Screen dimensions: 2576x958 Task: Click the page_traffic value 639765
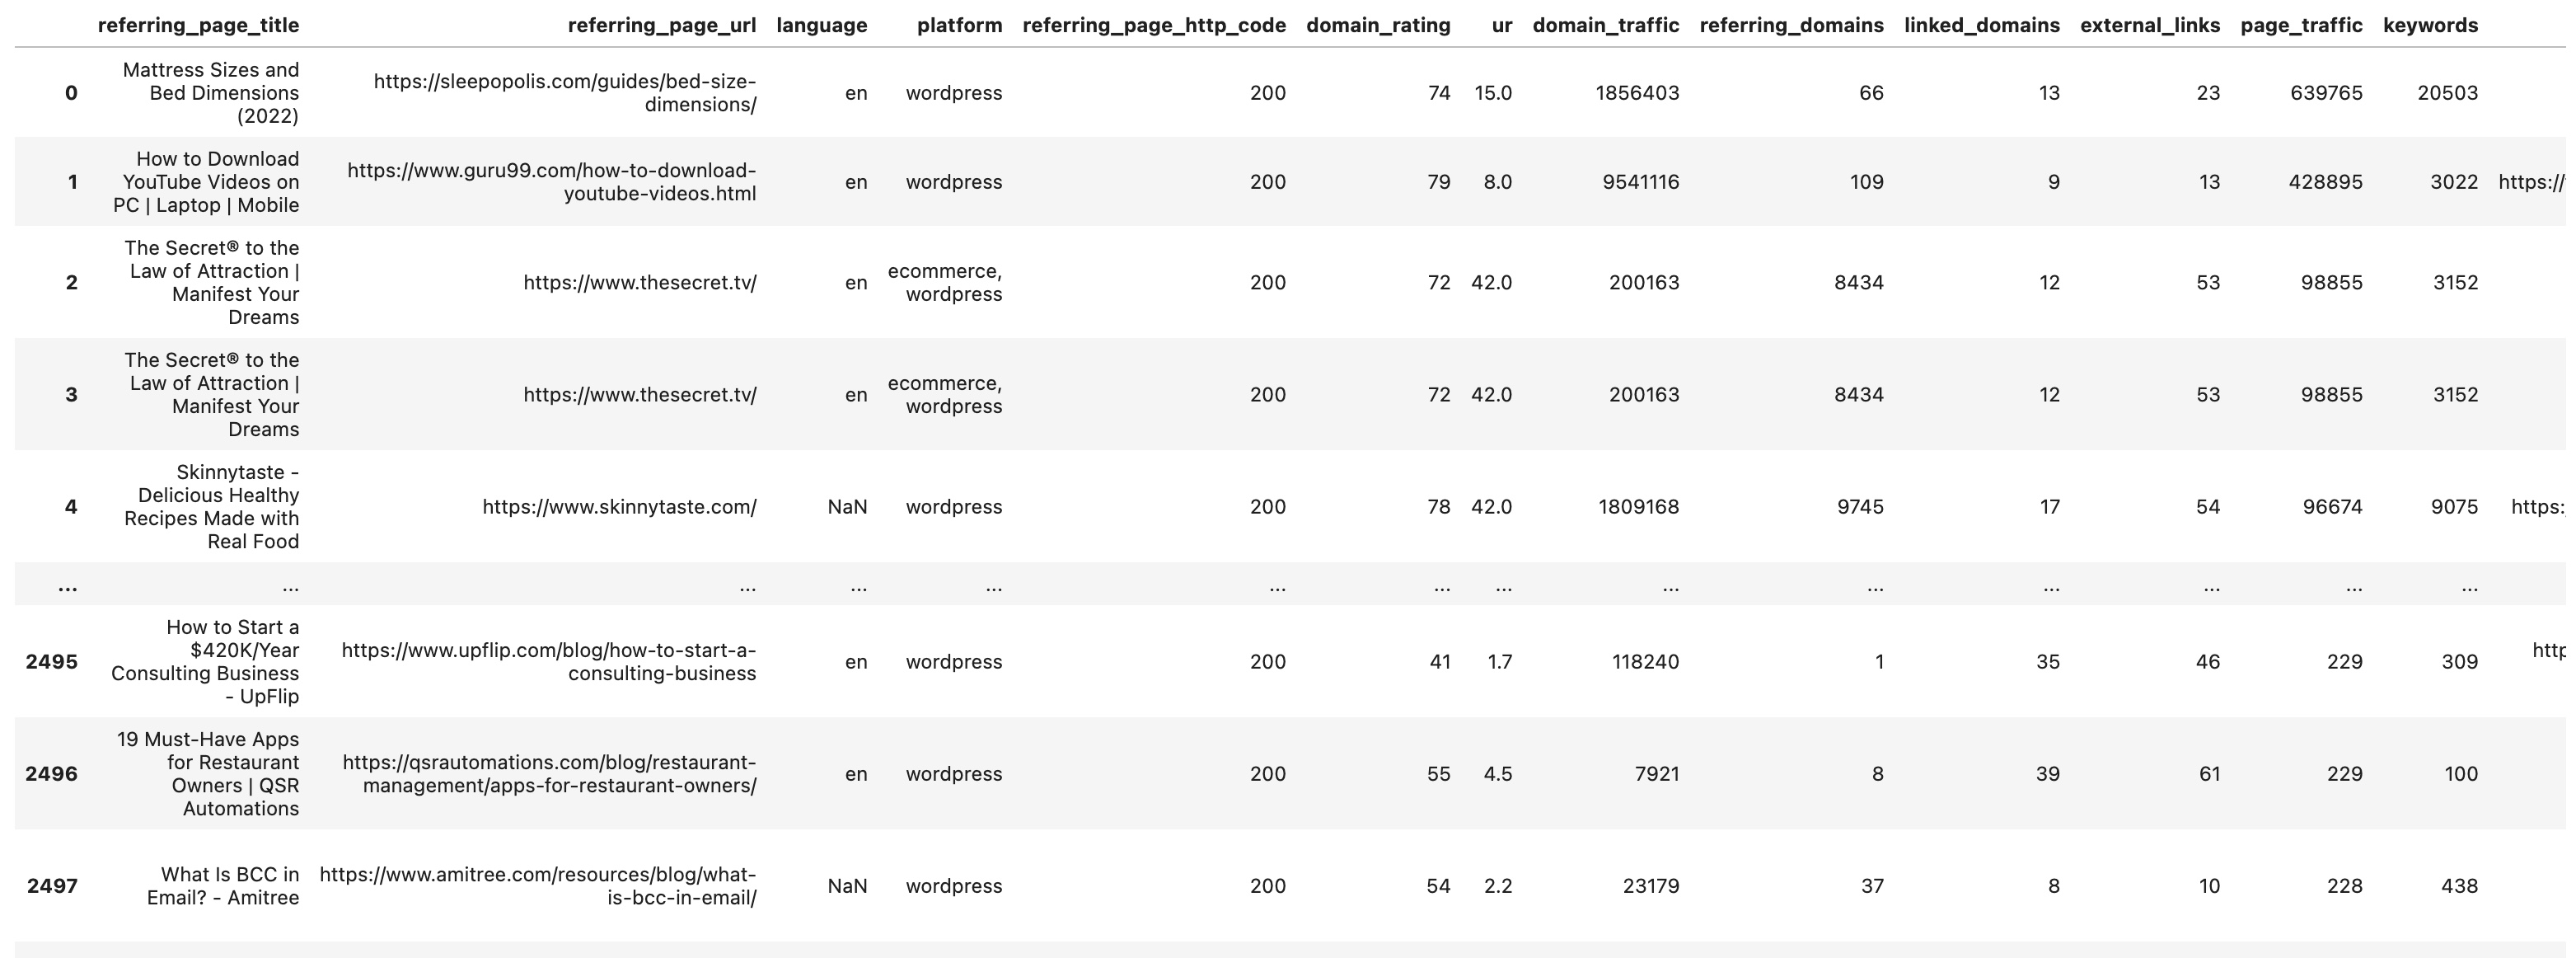pos(2326,93)
